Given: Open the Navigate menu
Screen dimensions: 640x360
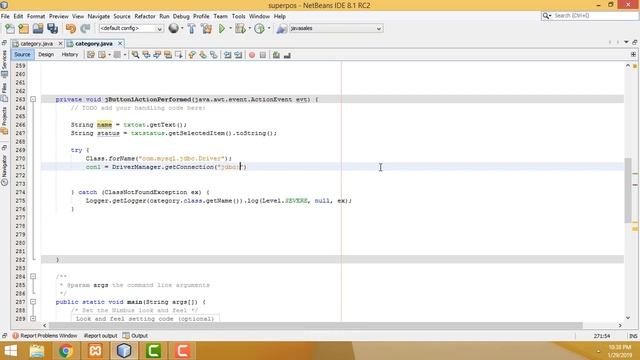Looking at the screenshot, I should click(x=99, y=16).
